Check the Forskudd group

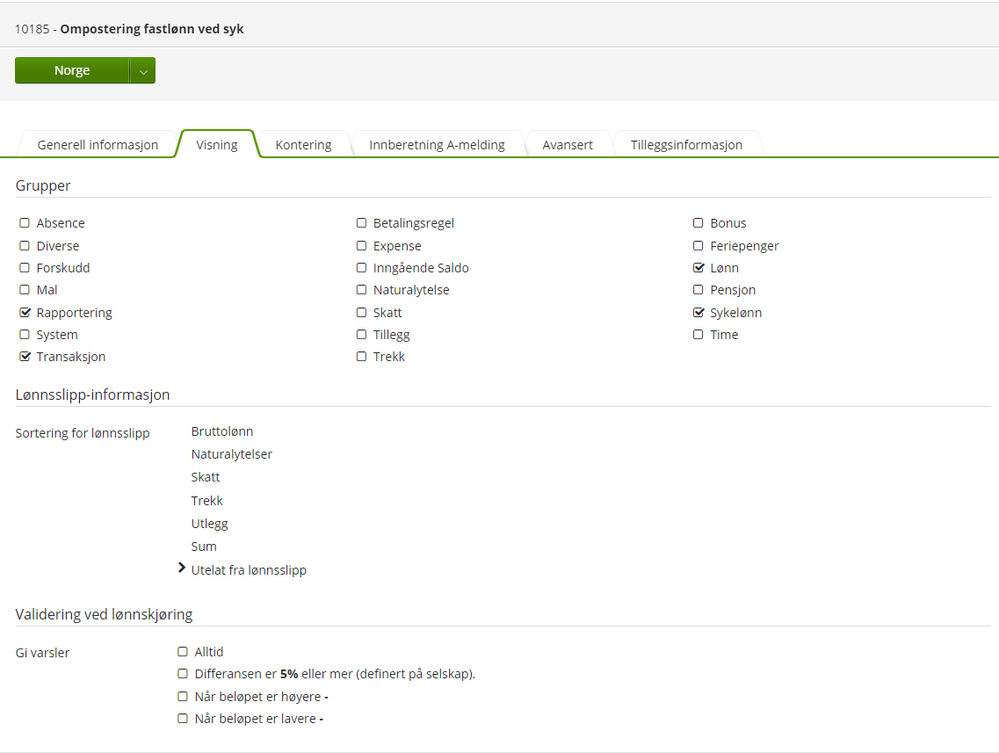[x=24, y=268]
